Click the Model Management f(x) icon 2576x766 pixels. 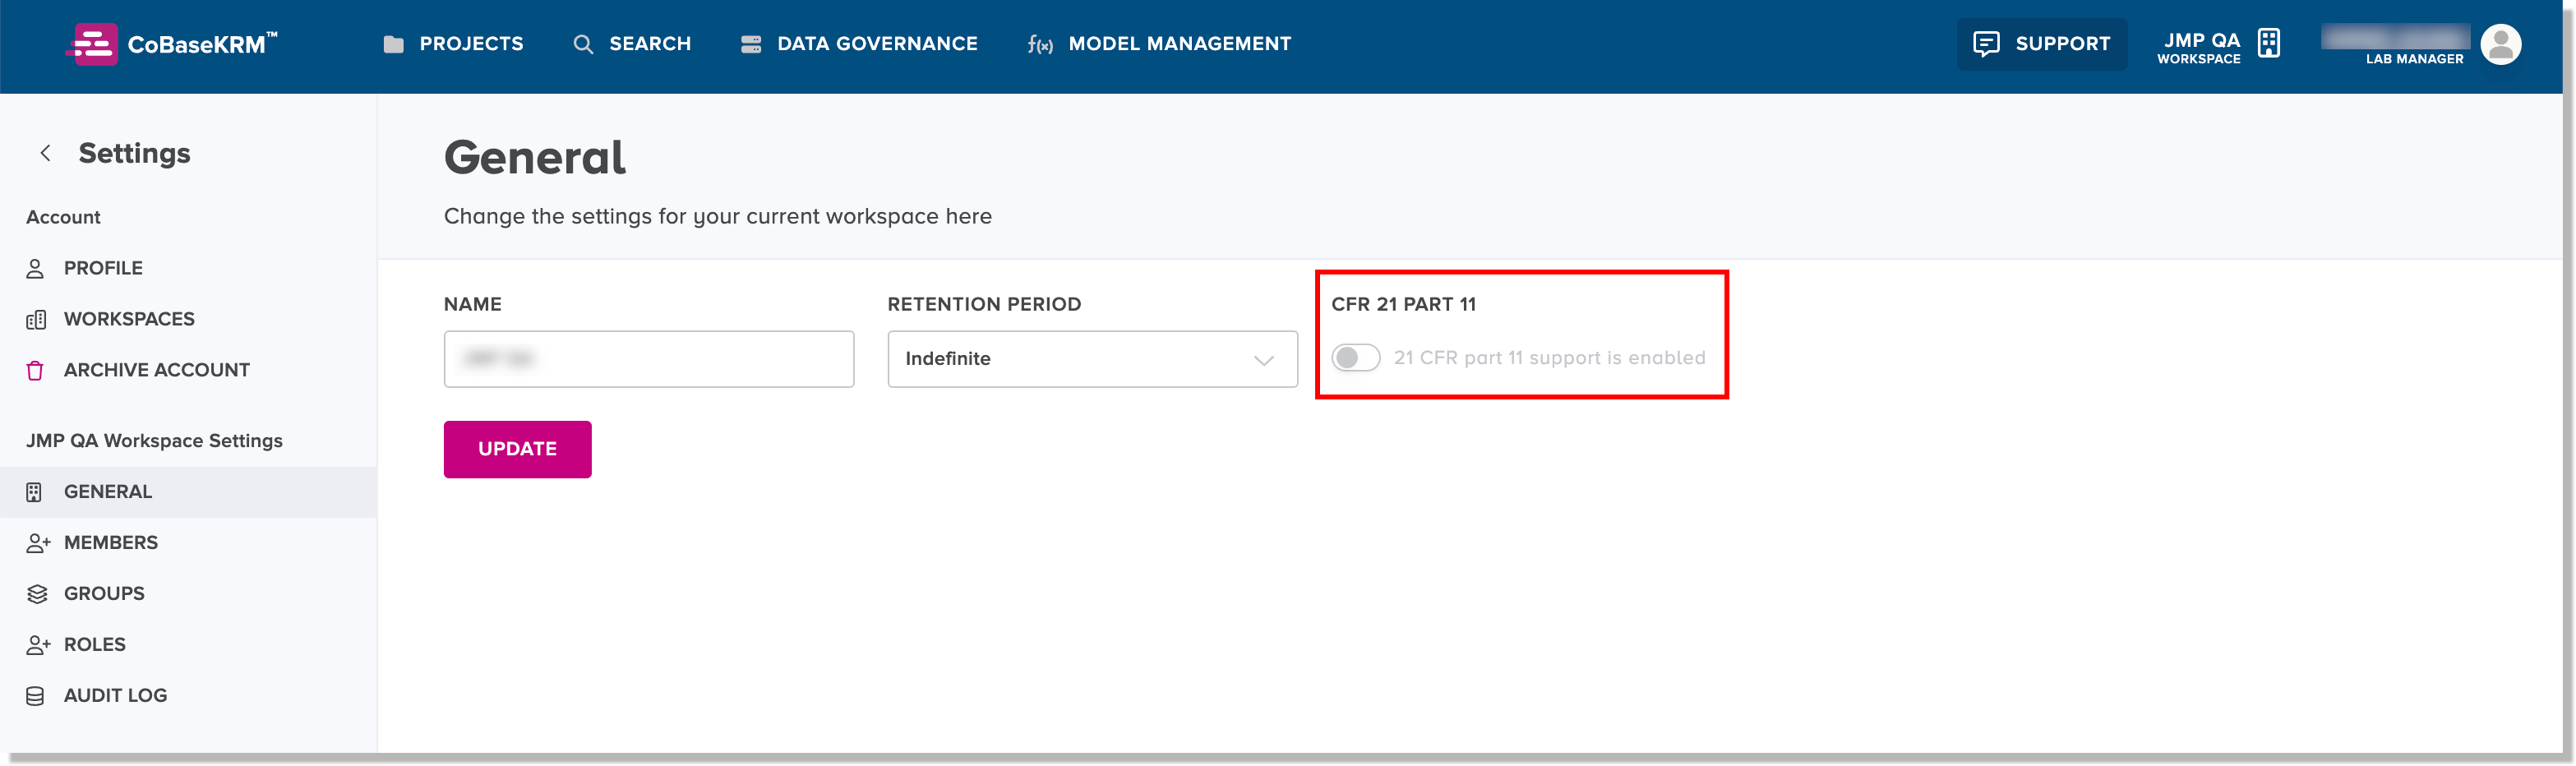click(1040, 45)
